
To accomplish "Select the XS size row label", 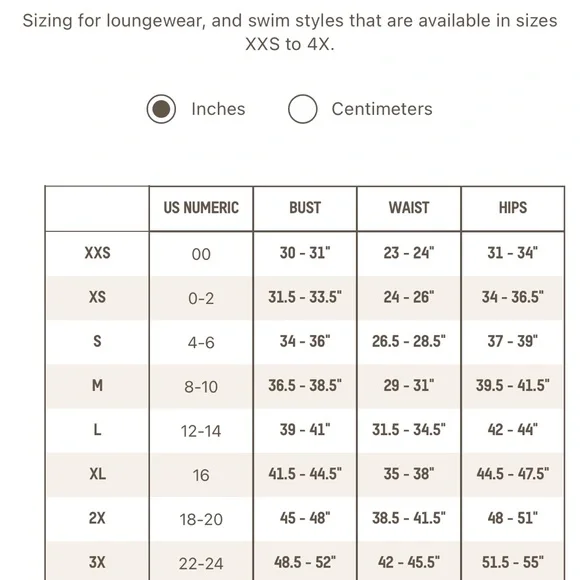I will point(97,297).
